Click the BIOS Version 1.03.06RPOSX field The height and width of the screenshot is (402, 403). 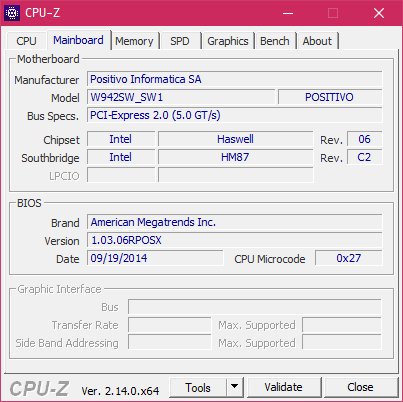click(x=235, y=240)
